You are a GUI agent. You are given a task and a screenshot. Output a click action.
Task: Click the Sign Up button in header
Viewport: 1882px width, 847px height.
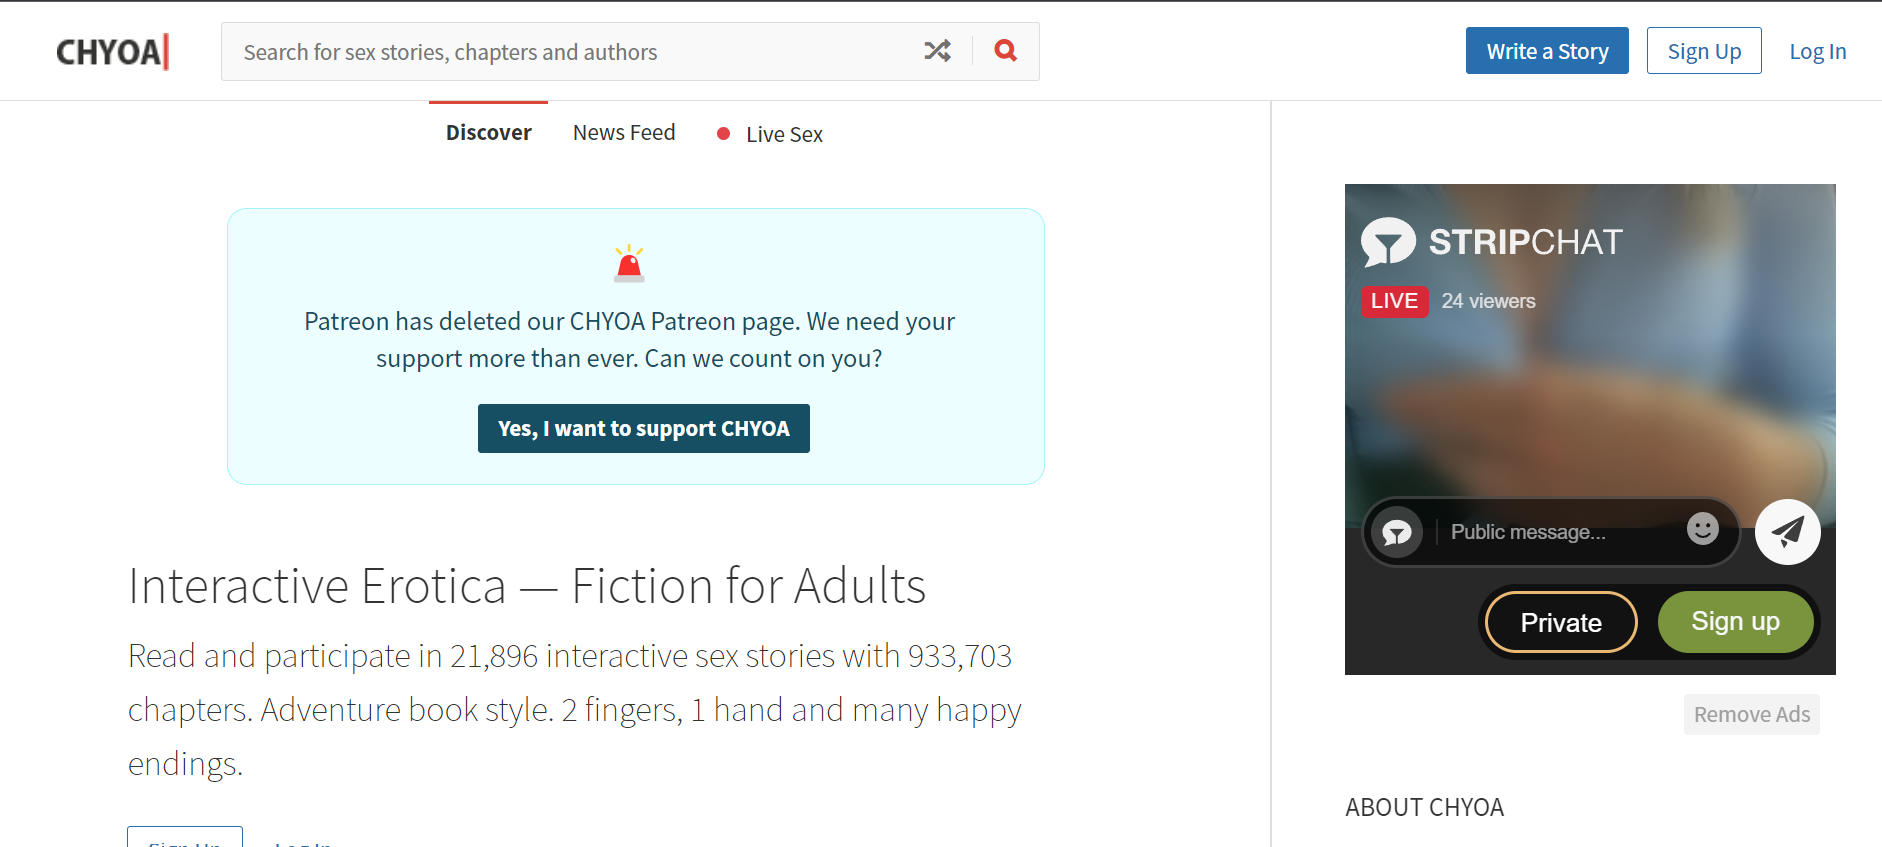point(1704,51)
